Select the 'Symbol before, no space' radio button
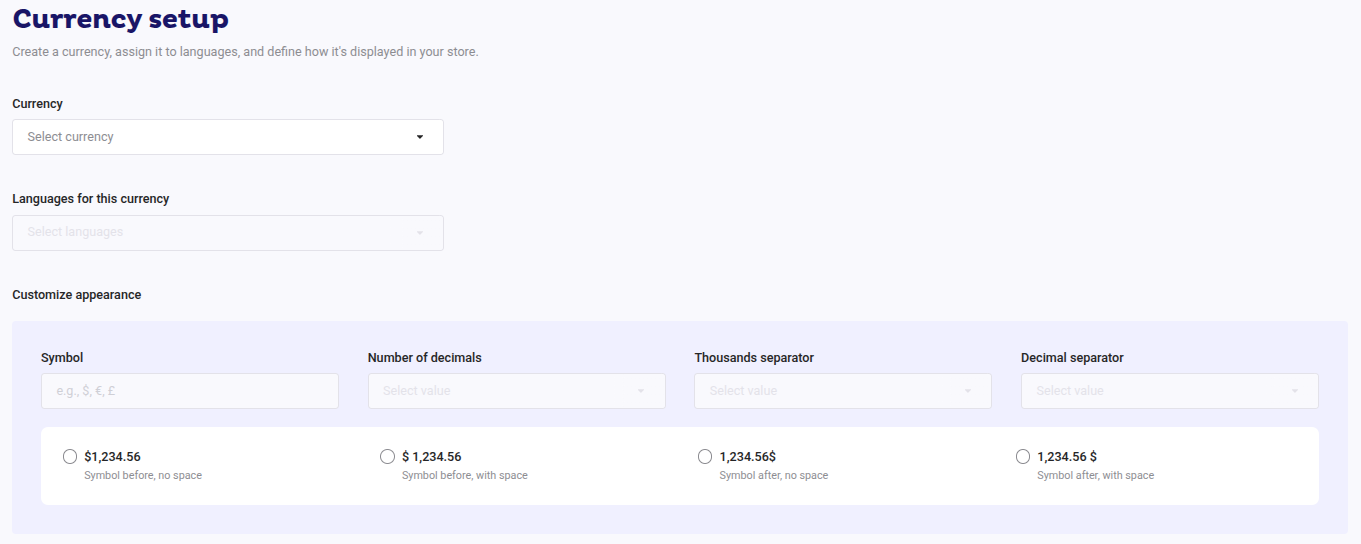 (70, 457)
